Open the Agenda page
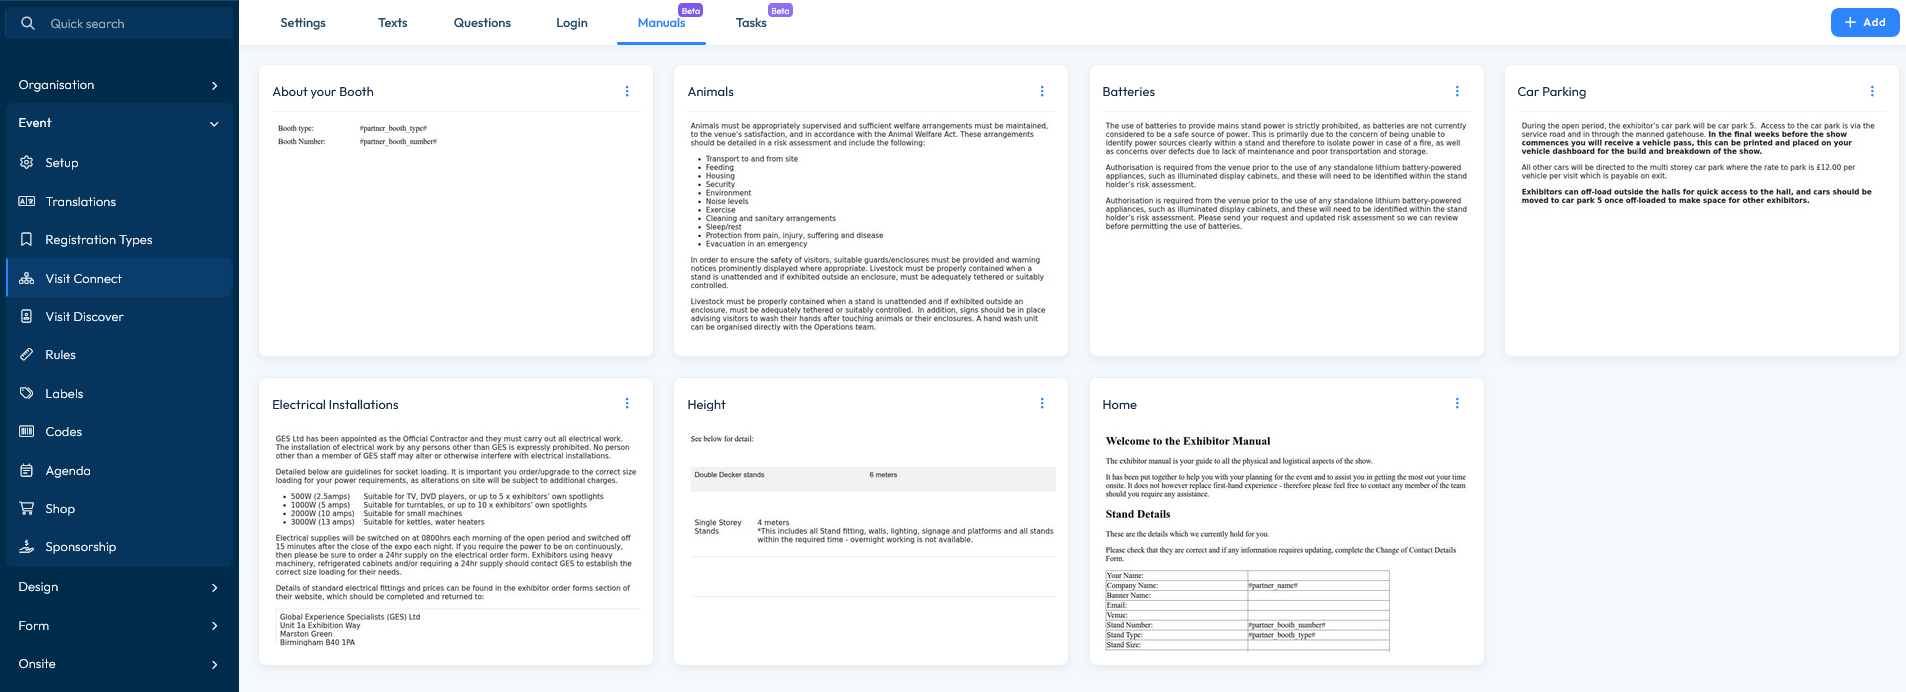The height and width of the screenshot is (692, 1906). point(119,470)
